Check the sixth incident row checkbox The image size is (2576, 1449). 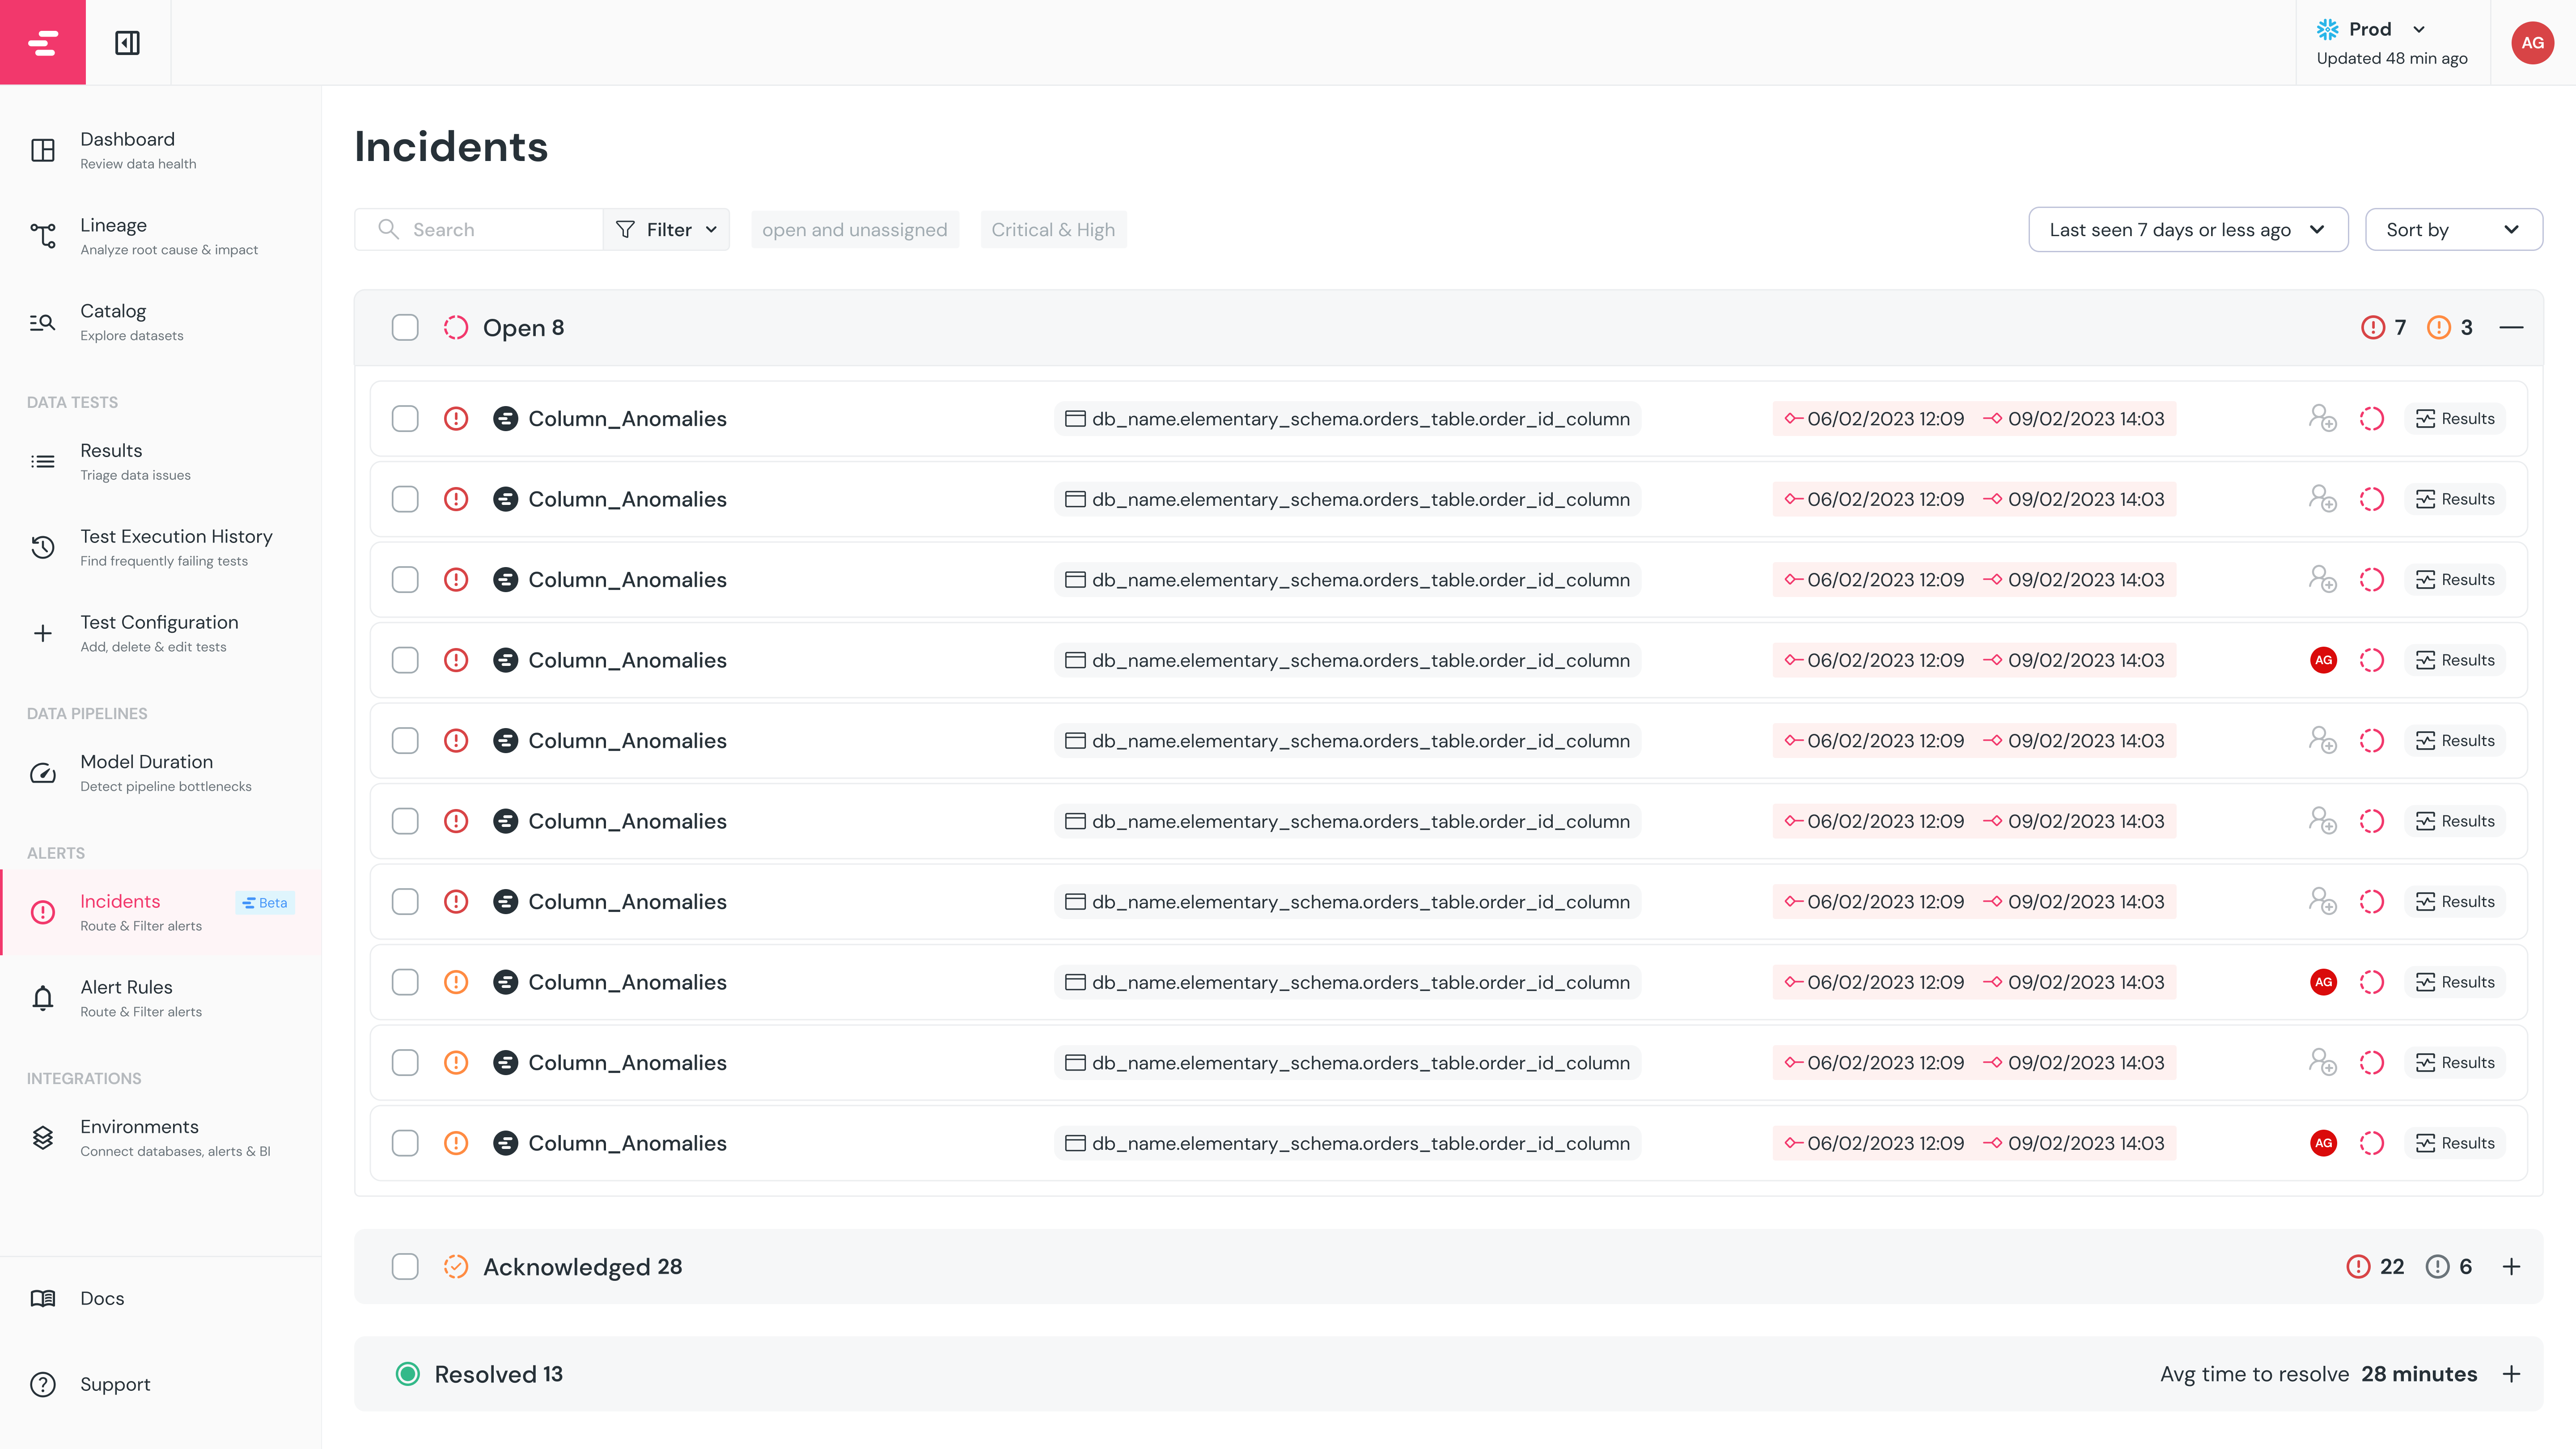(x=405, y=821)
